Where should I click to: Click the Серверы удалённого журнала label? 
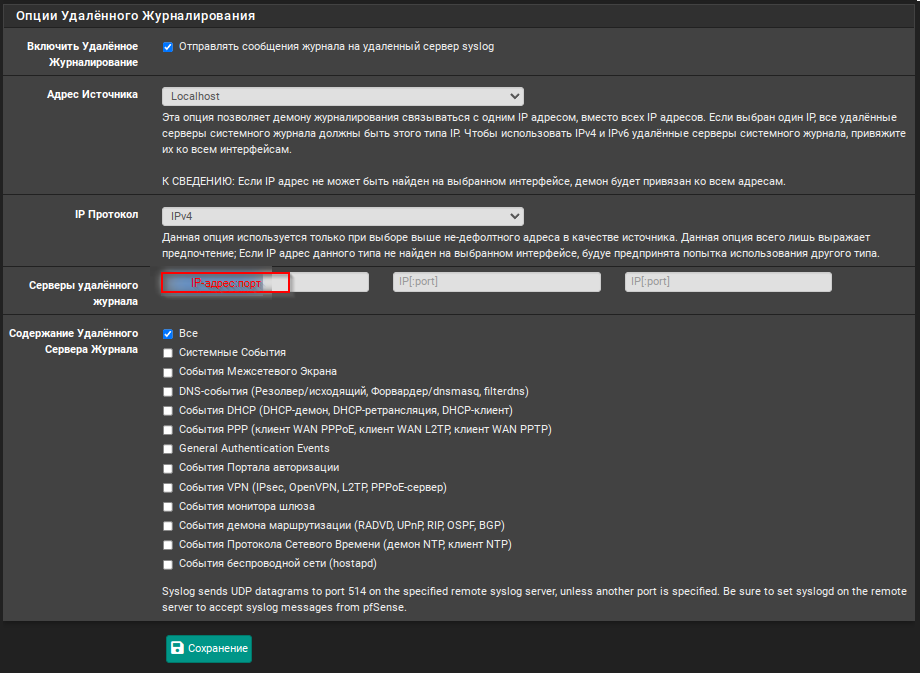pos(83,293)
